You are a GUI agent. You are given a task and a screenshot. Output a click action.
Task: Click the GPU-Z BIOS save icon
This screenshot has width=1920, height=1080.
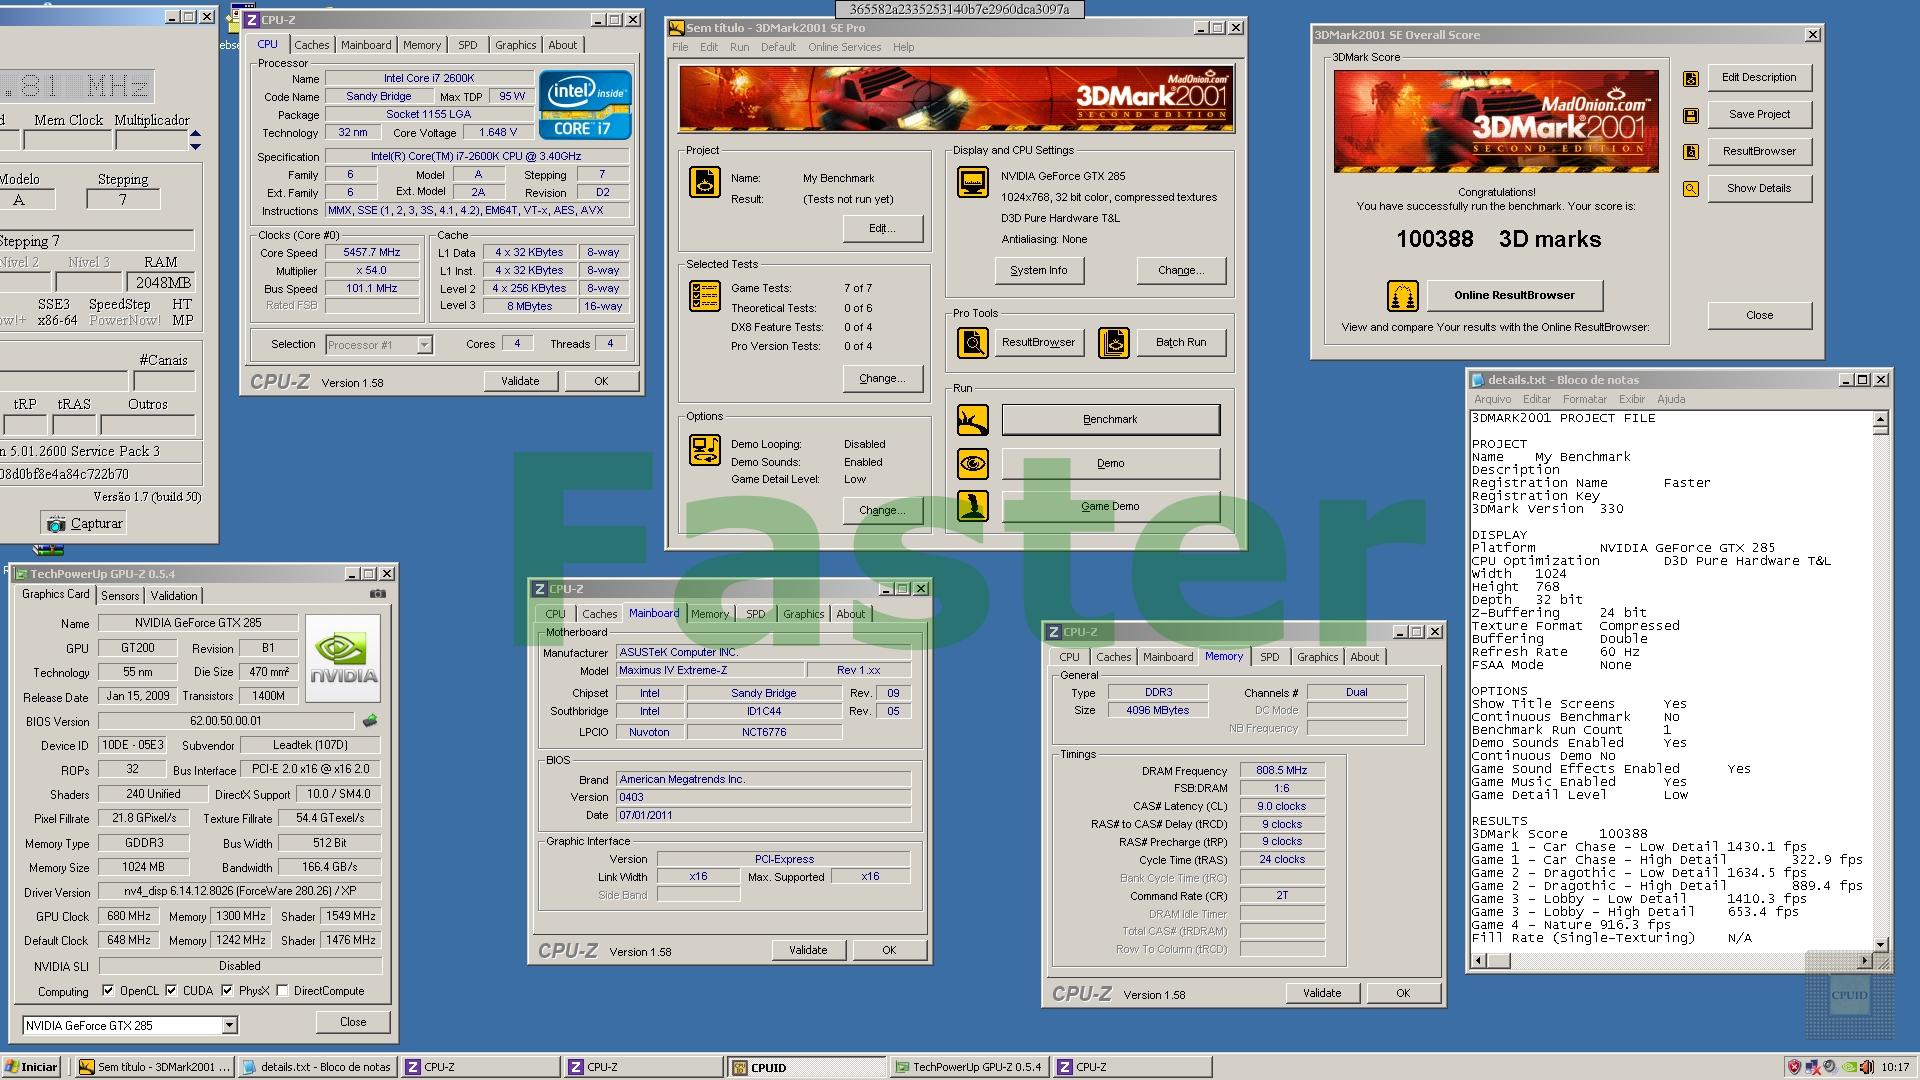[370, 721]
